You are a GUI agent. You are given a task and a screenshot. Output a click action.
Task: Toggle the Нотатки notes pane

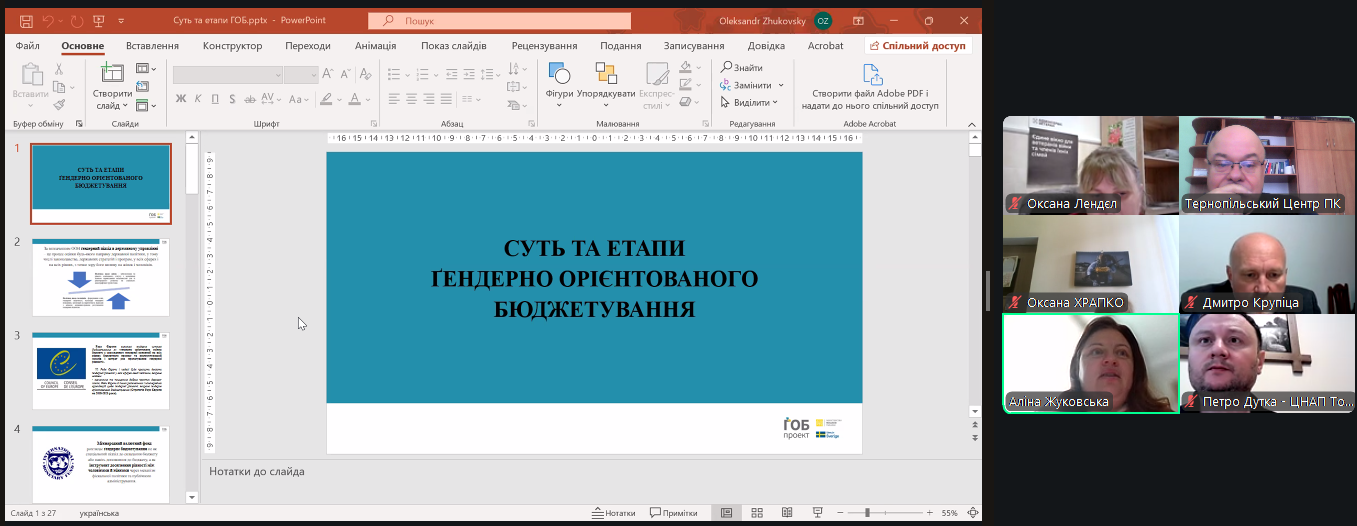coord(613,513)
